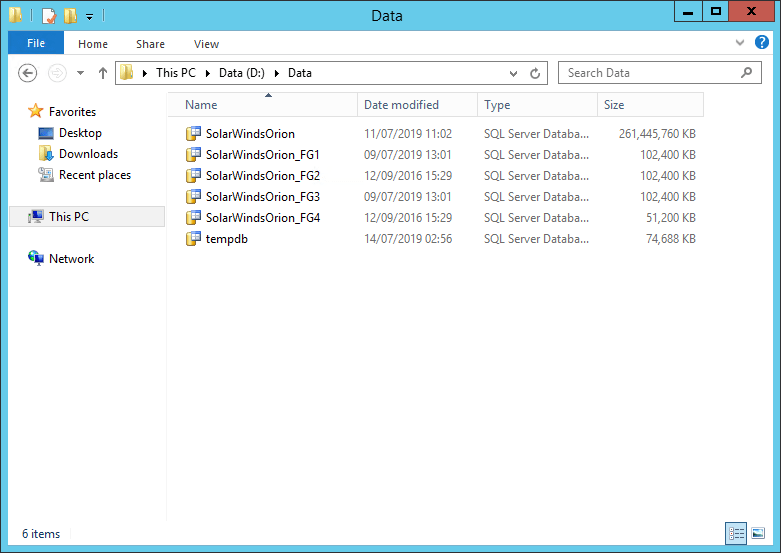The width and height of the screenshot is (781, 553).
Task: Select the SolarWindsOrion_FG4 file name
Action: [262, 218]
